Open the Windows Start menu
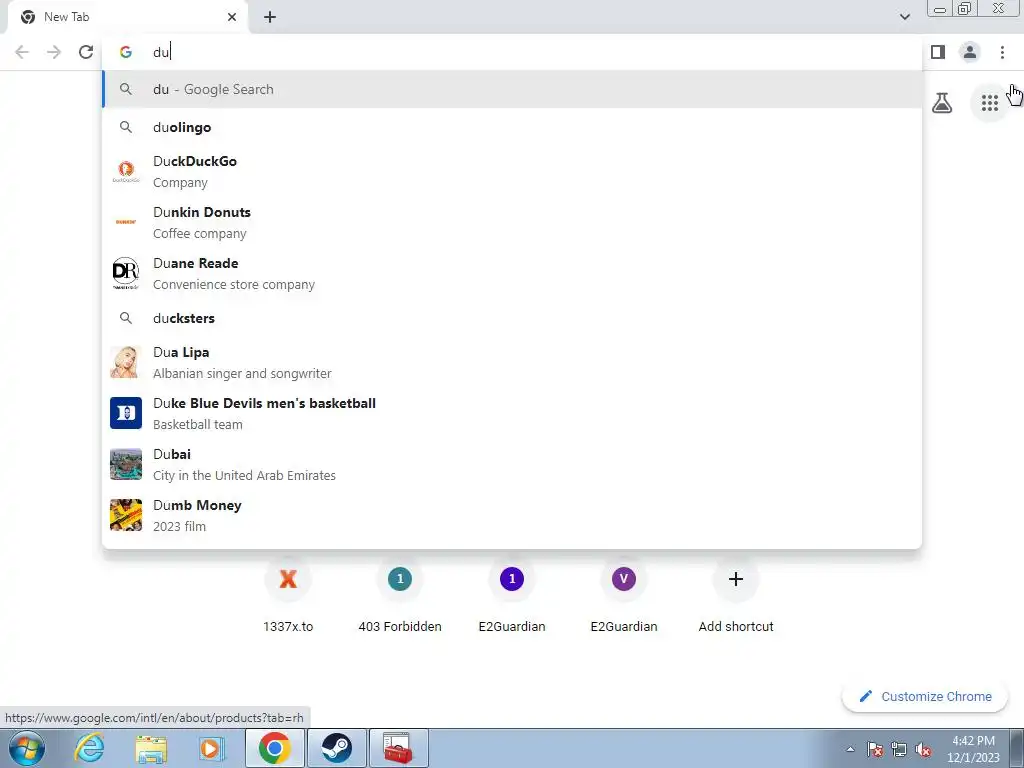Screen dimensions: 1024x768 pos(27,748)
